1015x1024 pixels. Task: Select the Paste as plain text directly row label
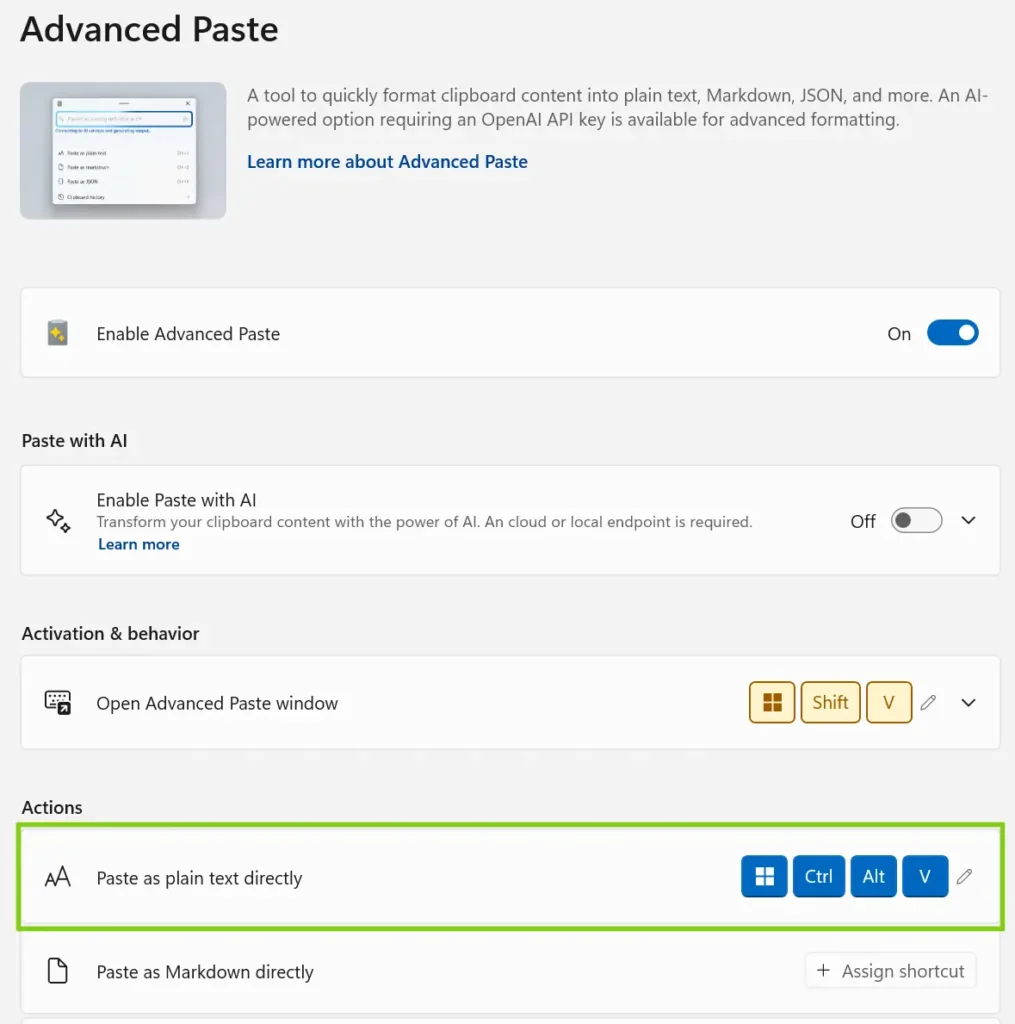pyautogui.click(x=199, y=878)
